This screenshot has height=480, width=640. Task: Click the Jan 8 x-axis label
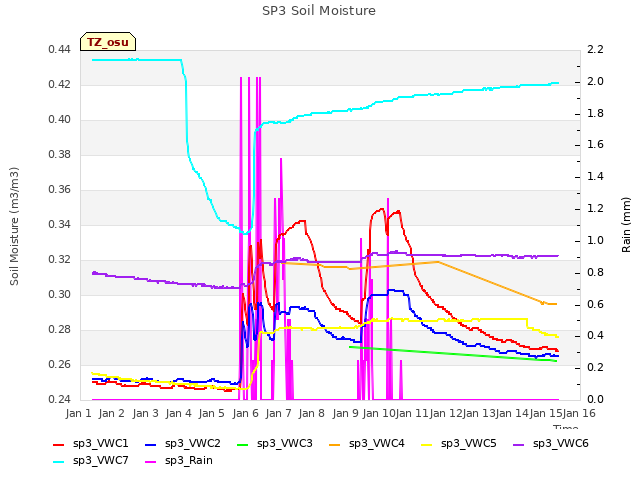point(311,413)
